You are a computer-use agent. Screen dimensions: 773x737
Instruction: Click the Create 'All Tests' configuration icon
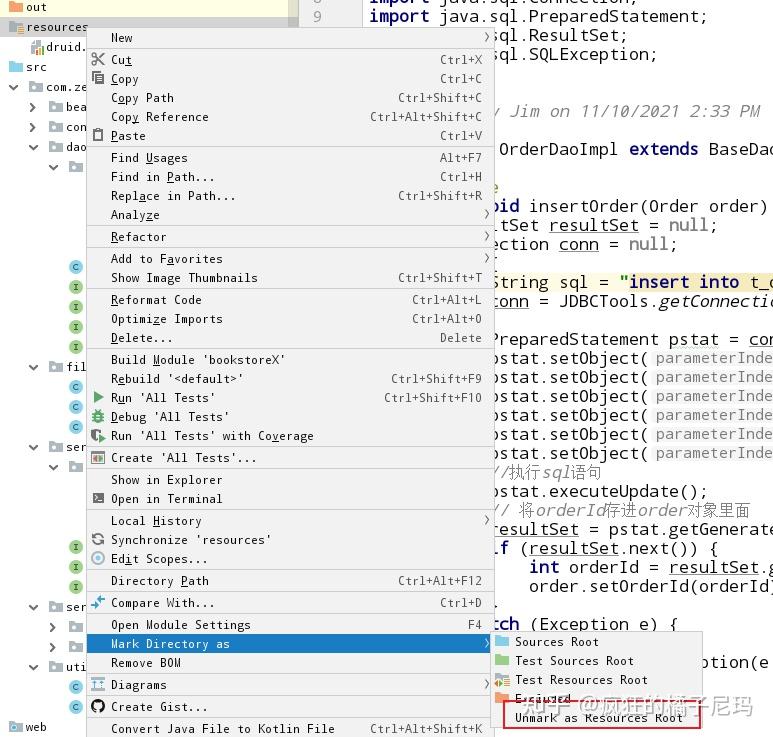98,457
